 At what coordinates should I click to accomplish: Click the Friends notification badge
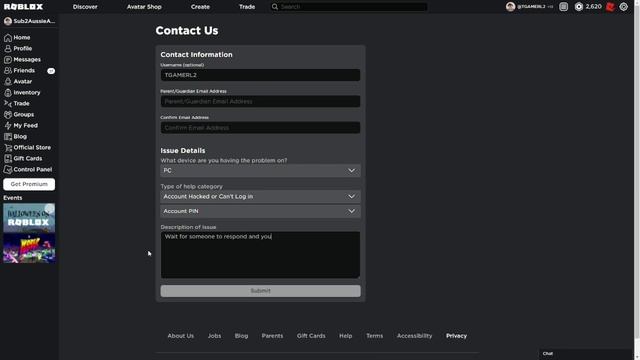coord(51,71)
